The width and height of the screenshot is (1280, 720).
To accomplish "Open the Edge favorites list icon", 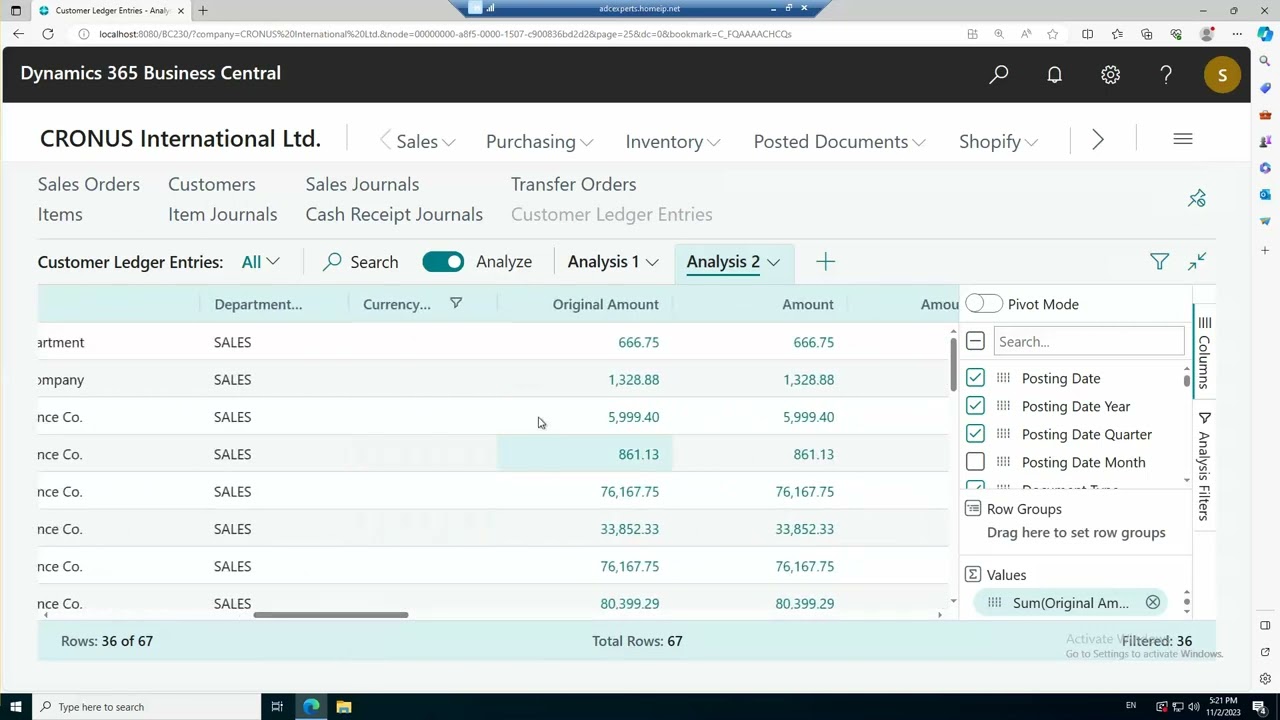I will 1117,34.
